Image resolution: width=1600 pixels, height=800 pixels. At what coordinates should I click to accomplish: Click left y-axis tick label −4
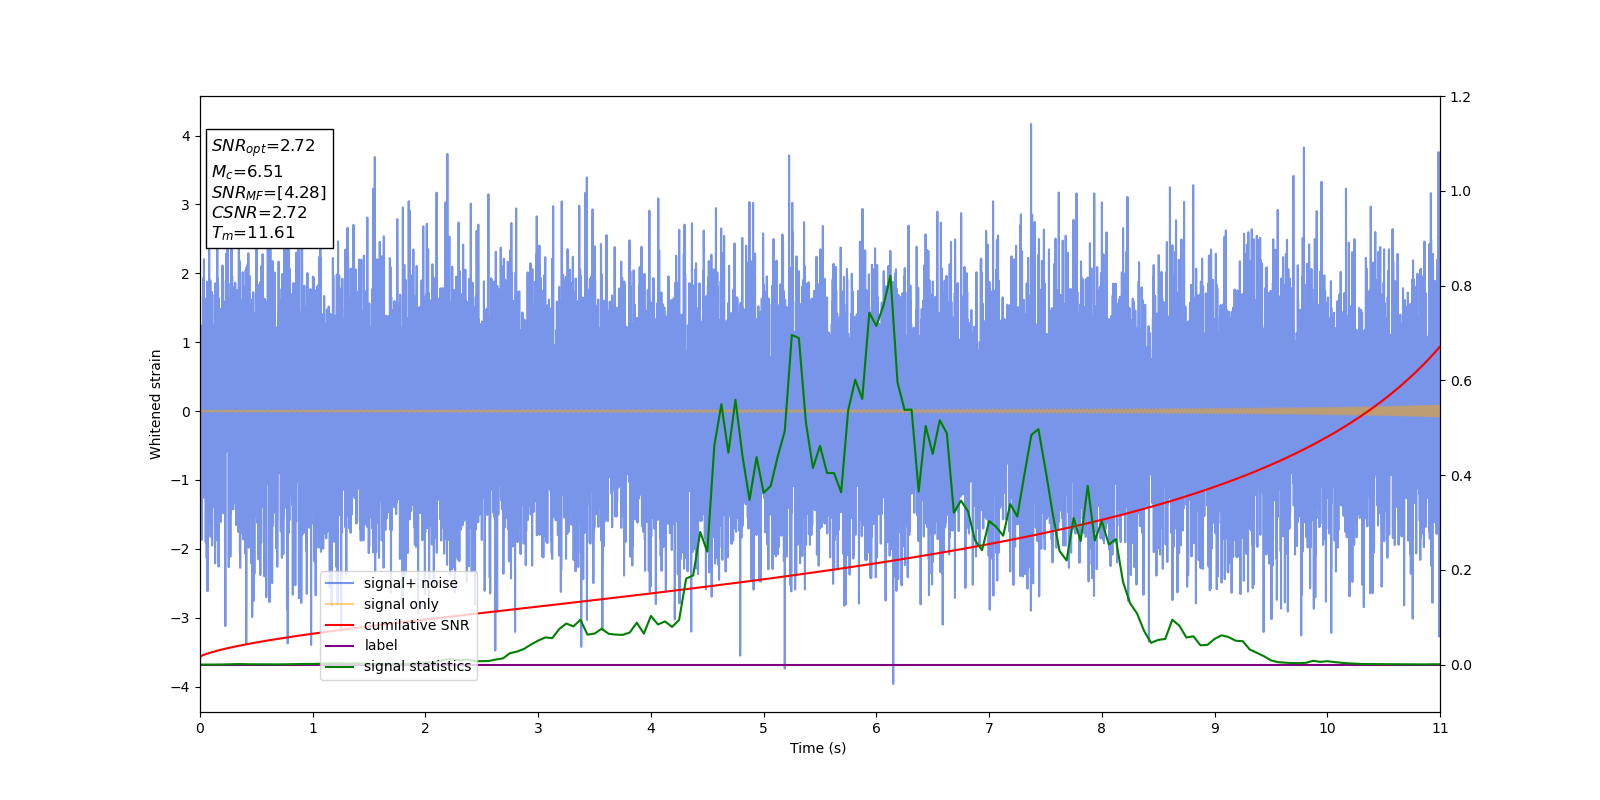[180, 687]
